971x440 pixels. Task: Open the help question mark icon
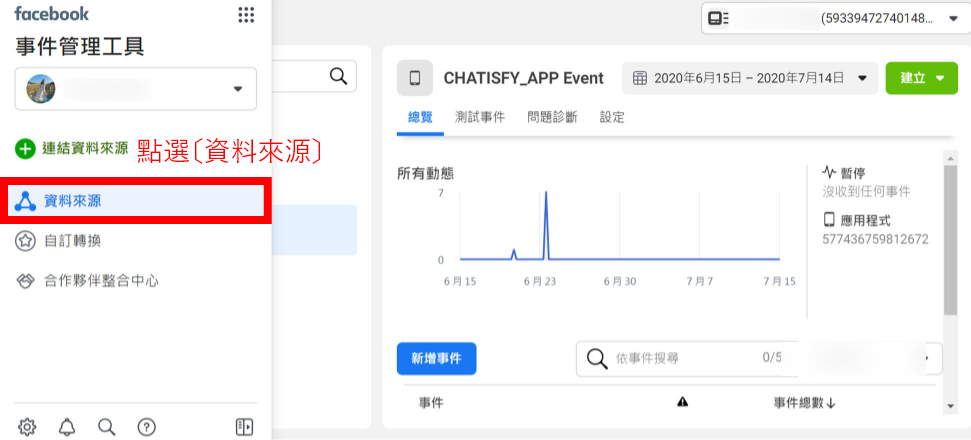146,427
